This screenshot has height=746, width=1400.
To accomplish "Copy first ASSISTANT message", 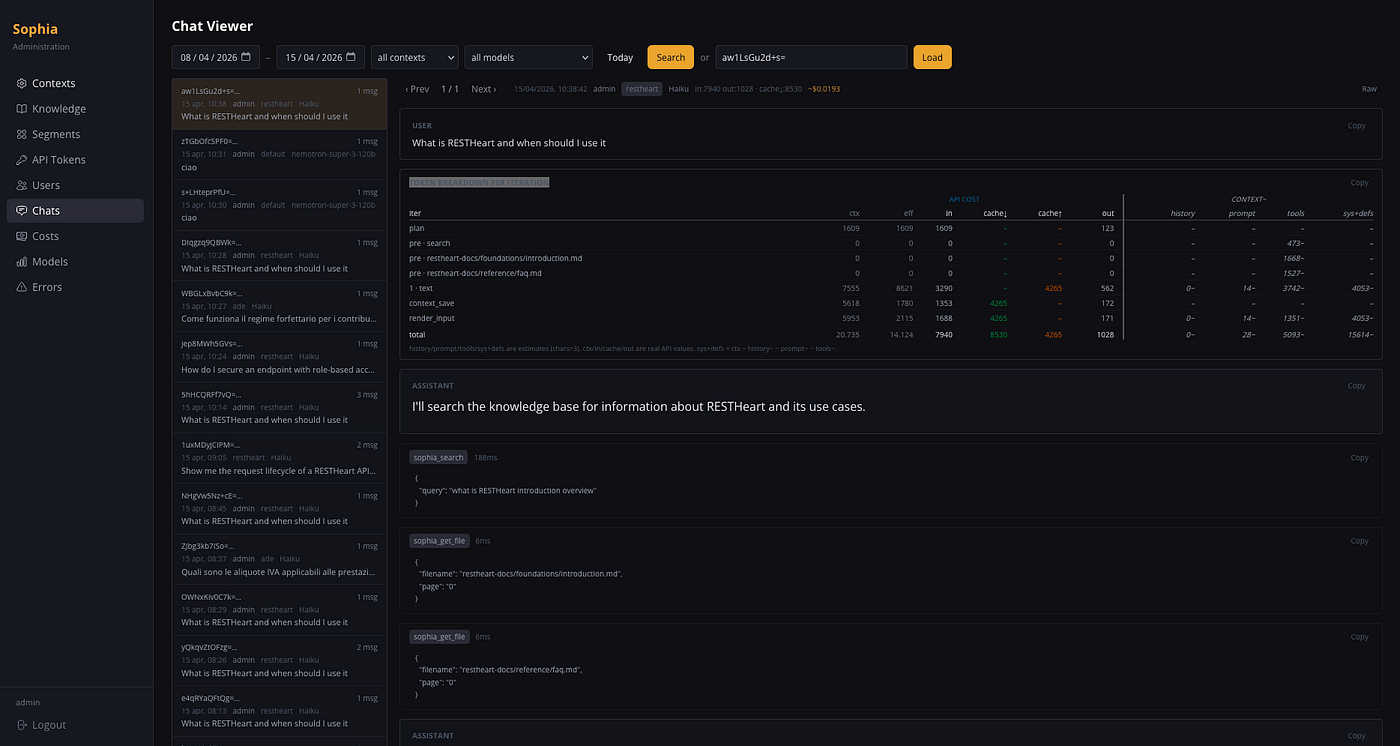I will click(x=1356, y=386).
